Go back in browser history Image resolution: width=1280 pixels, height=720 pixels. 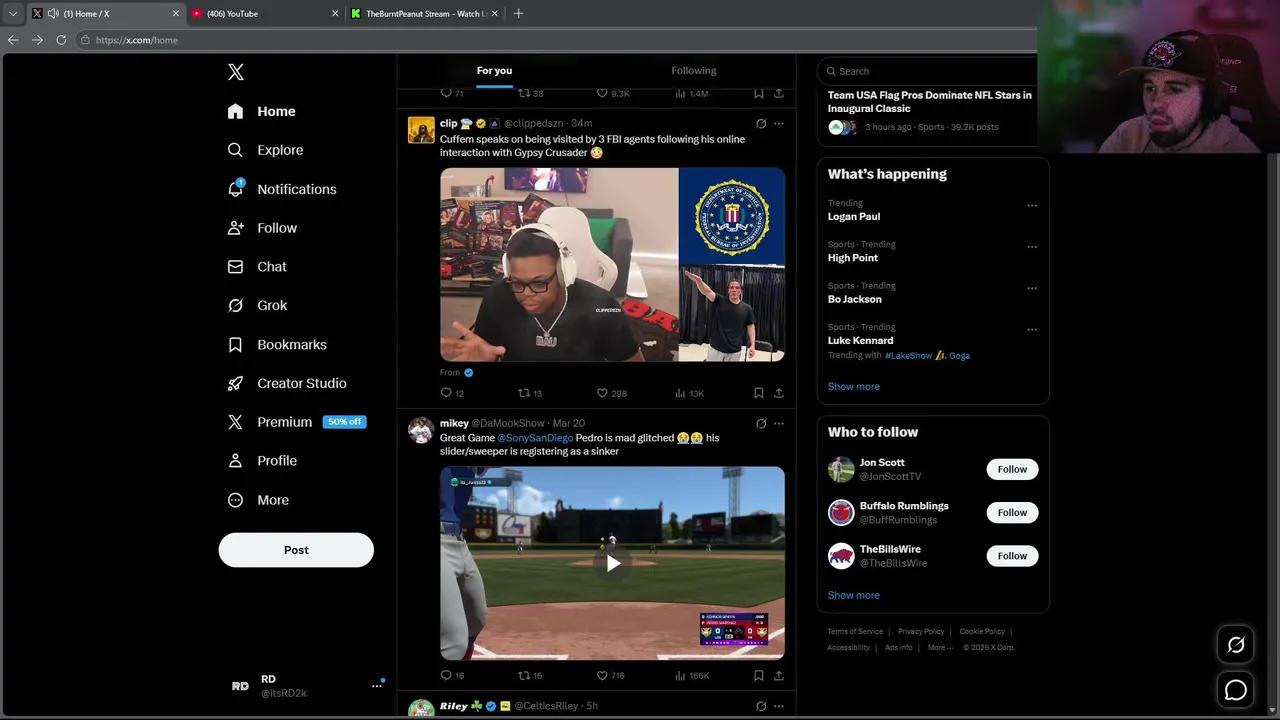pos(13,40)
